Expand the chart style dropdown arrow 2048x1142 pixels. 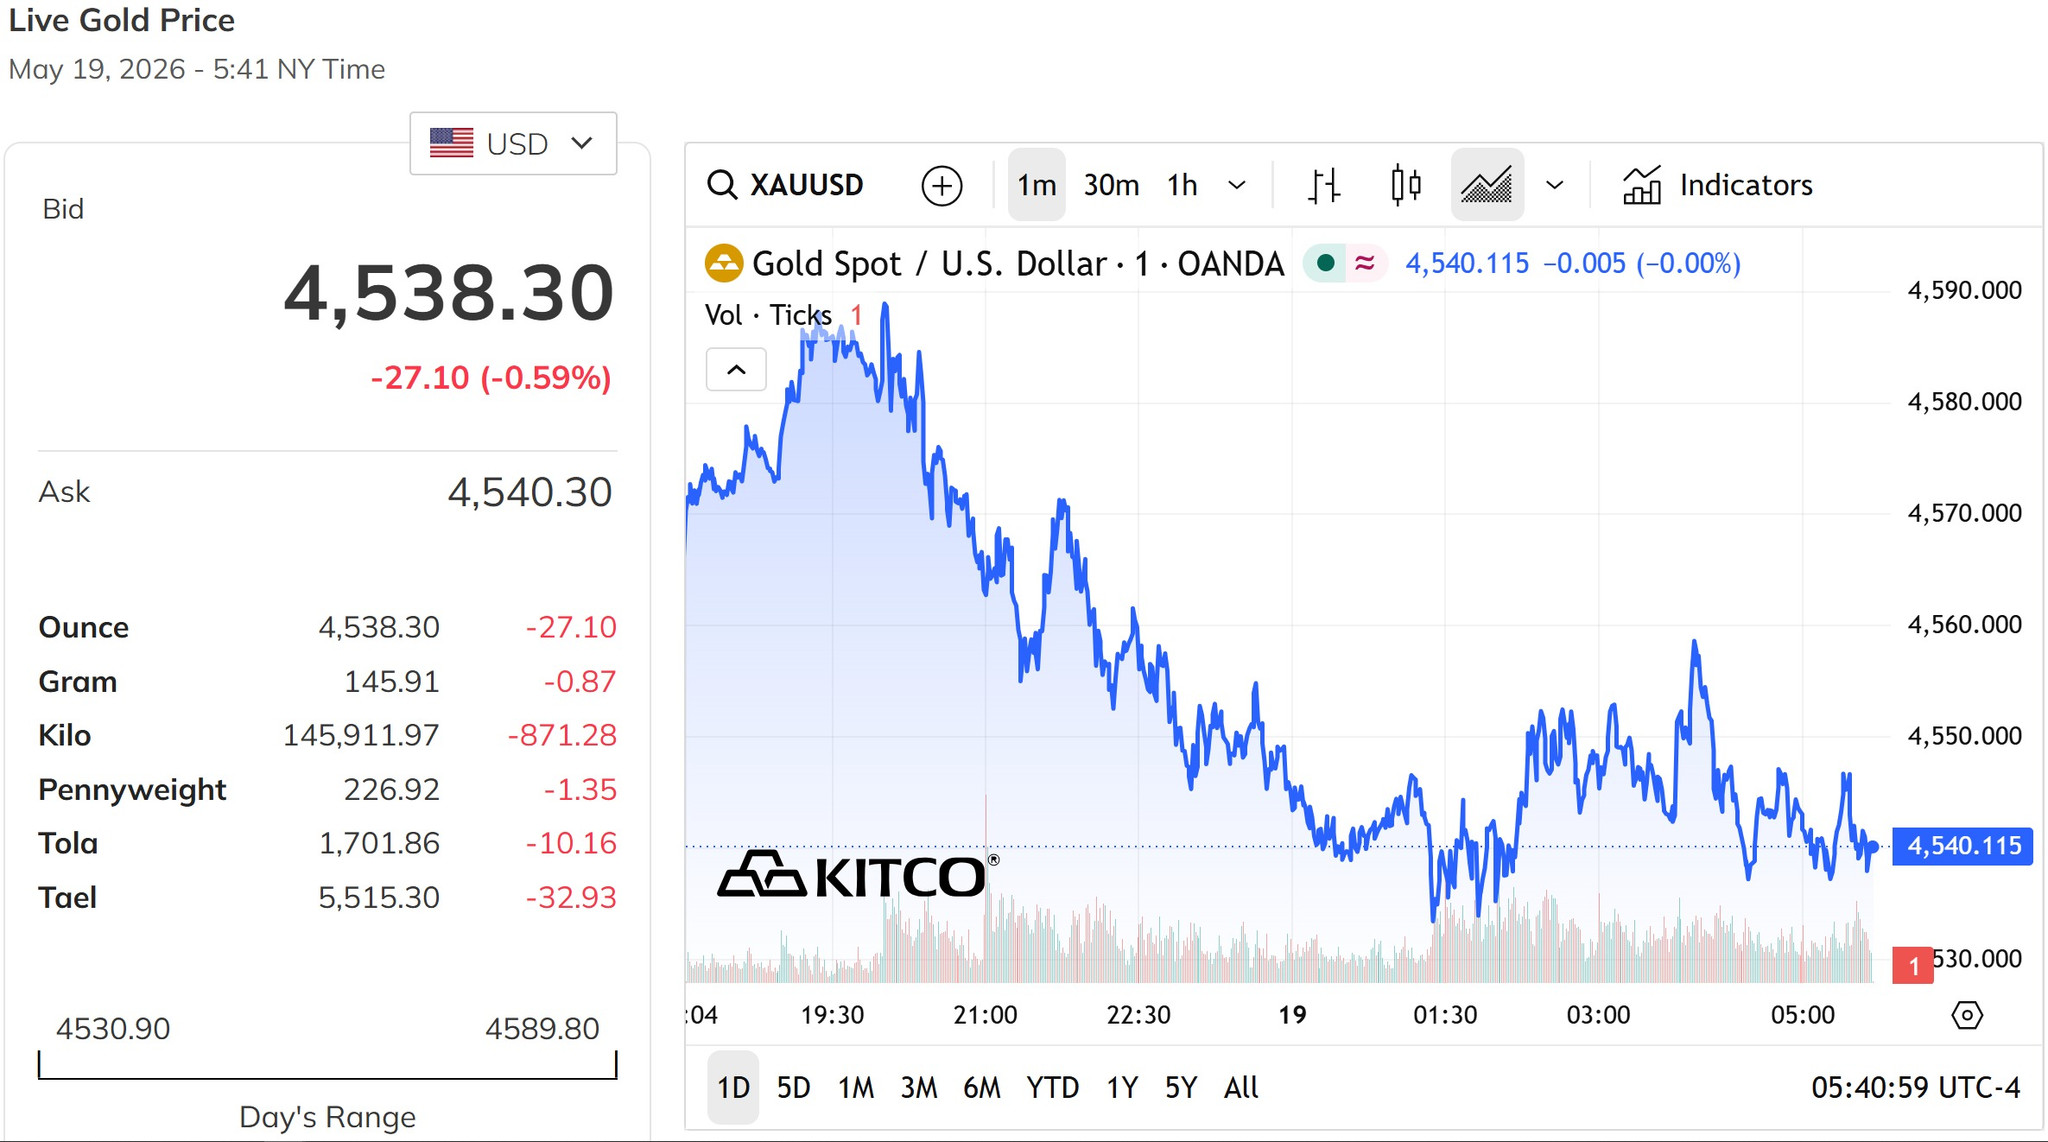click(1554, 185)
